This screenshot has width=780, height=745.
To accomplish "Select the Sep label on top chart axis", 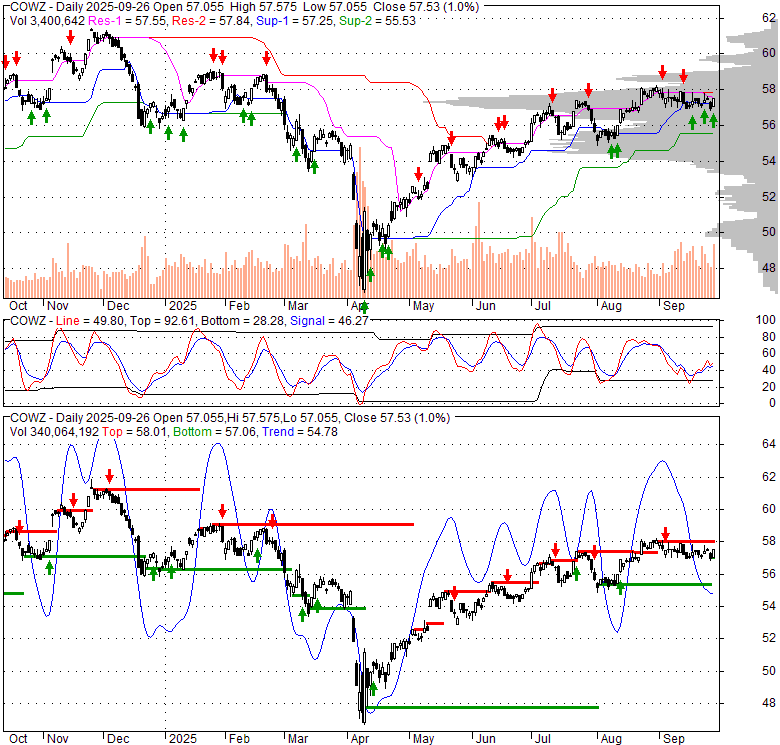I will pos(674,306).
